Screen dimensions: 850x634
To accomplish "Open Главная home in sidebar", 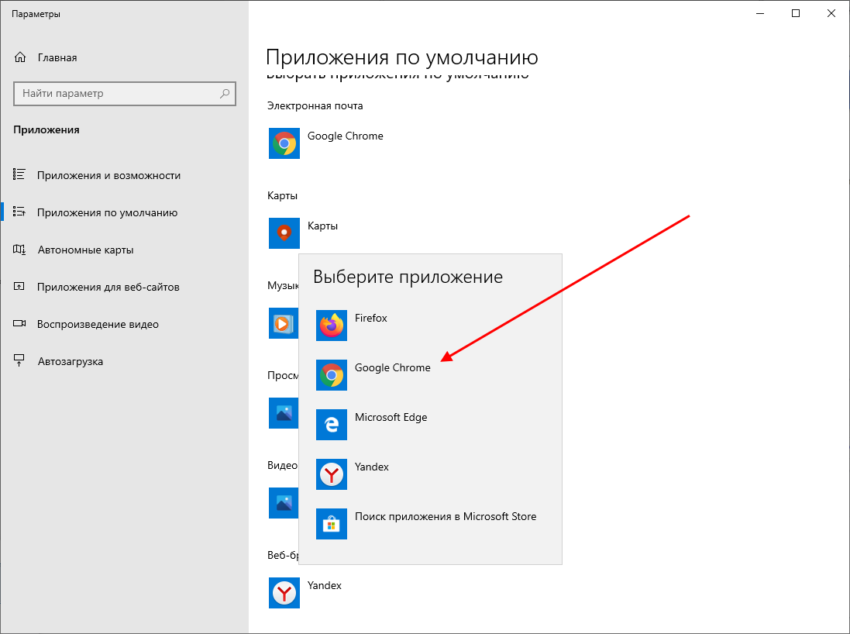I will click(x=57, y=58).
